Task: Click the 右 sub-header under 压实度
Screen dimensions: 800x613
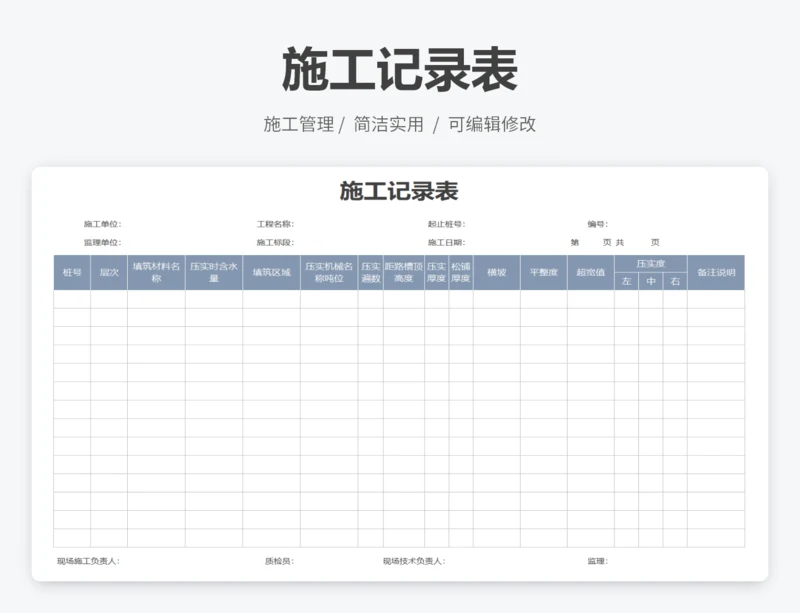Action: (x=676, y=281)
